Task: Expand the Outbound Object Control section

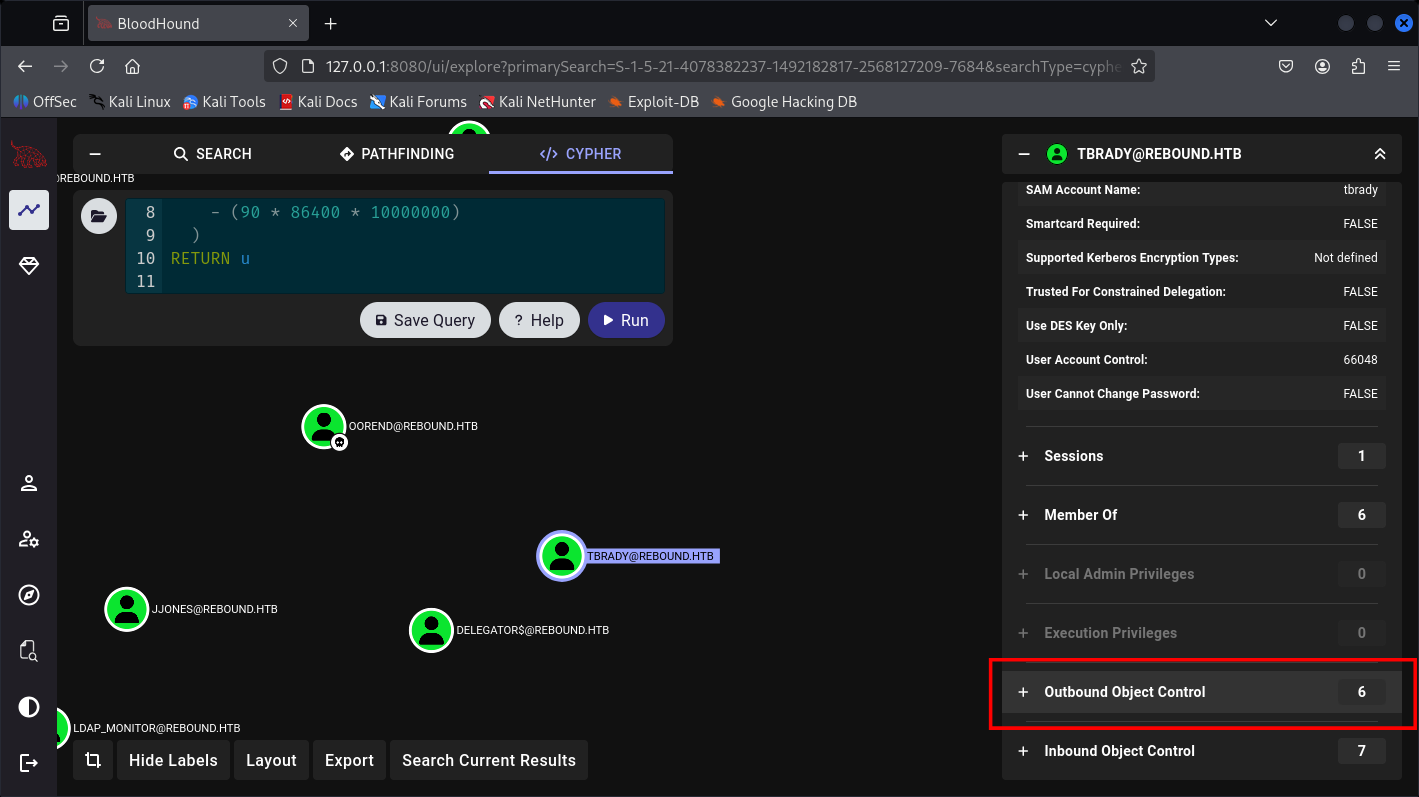Action: [1124, 692]
